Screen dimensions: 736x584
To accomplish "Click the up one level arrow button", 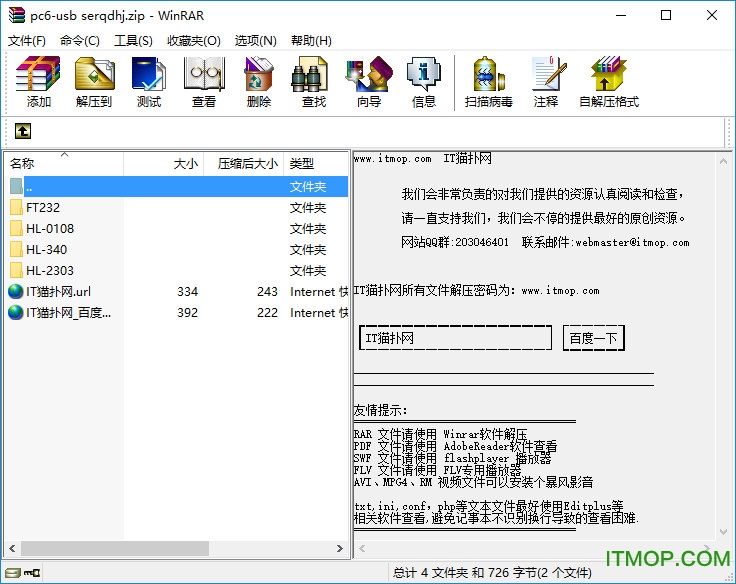I will click(x=22, y=131).
